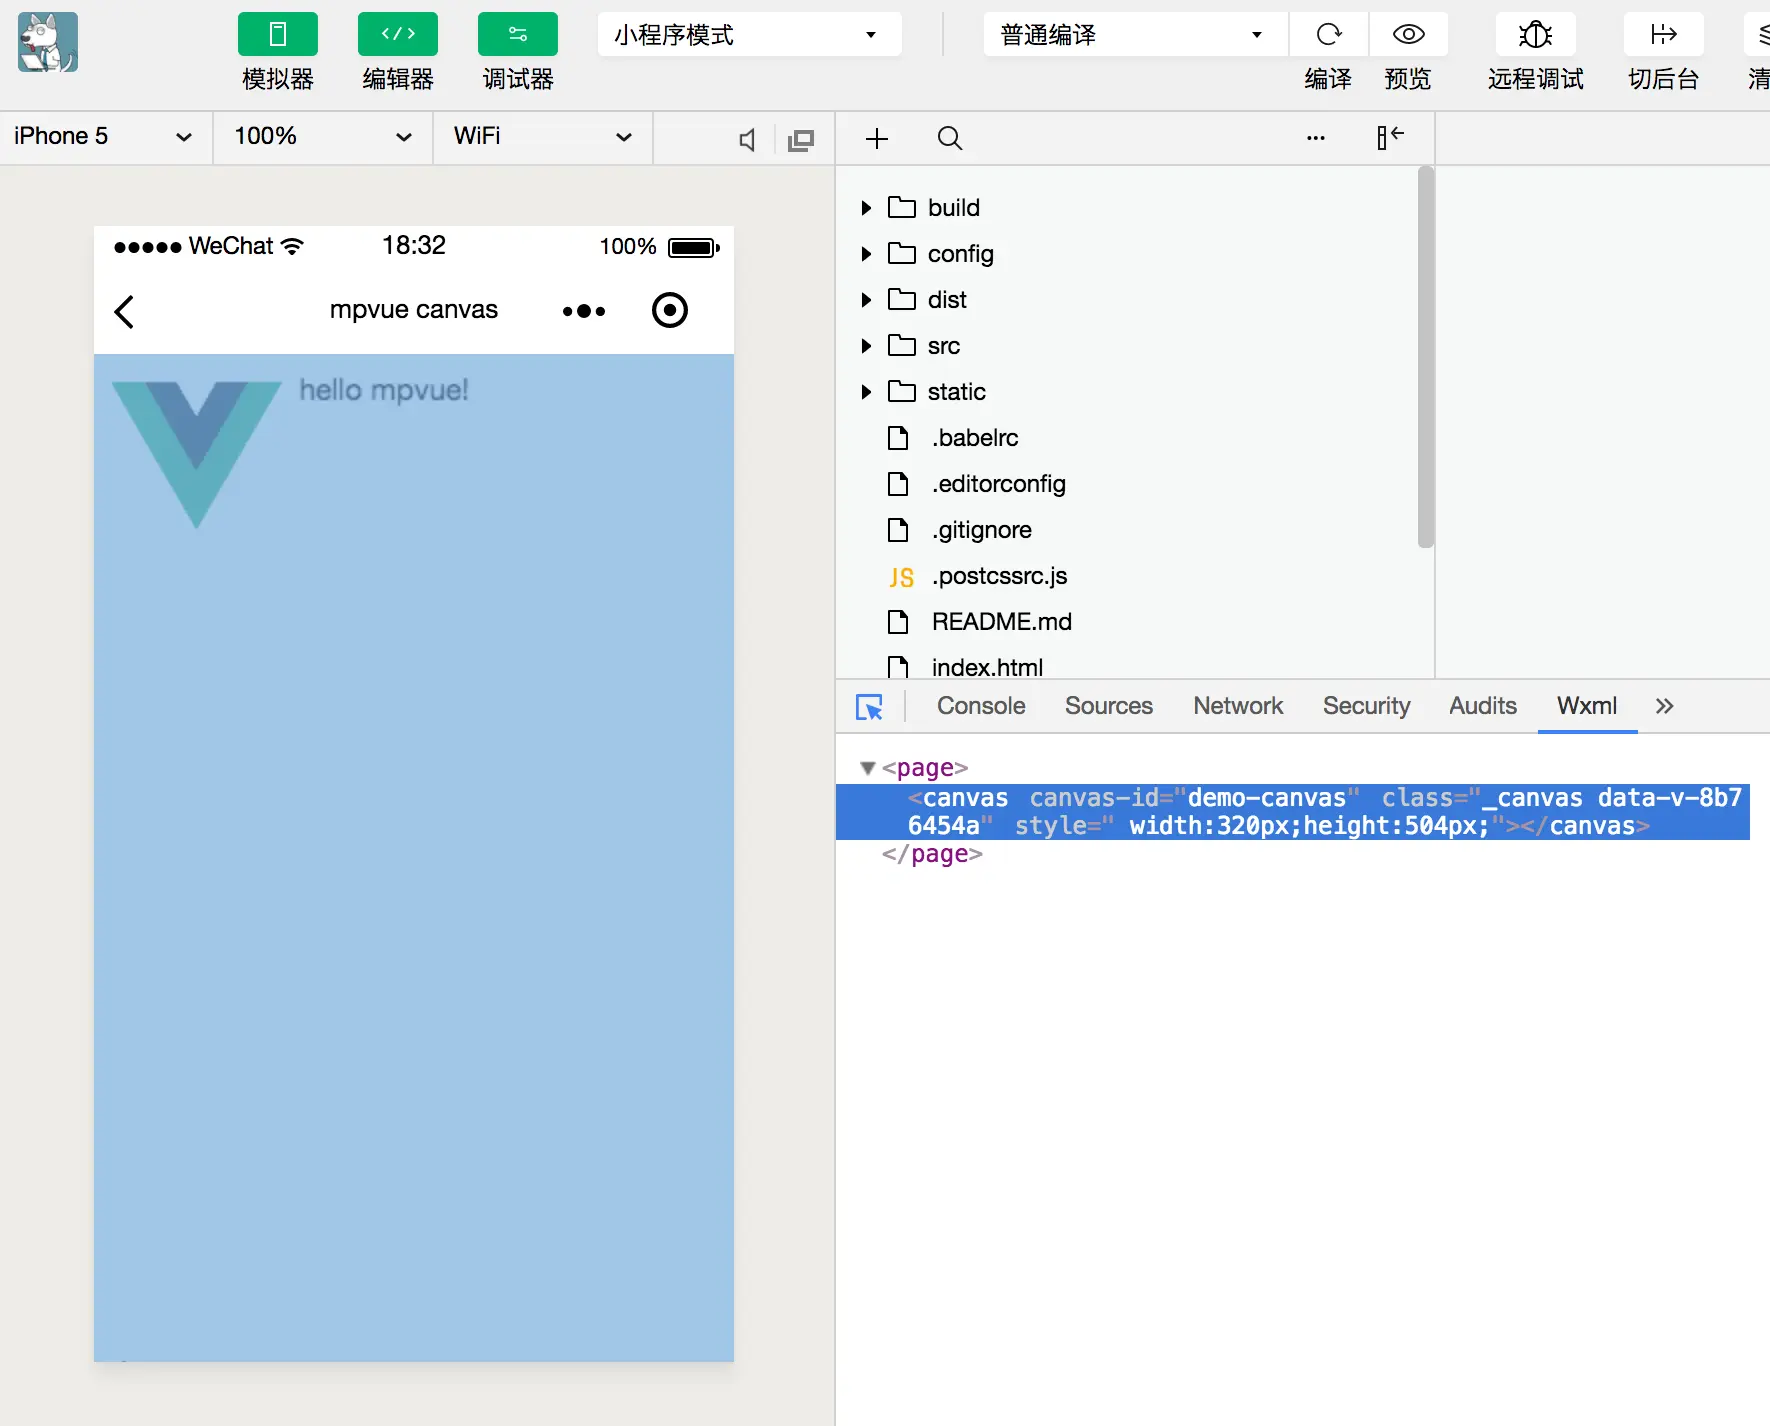The height and width of the screenshot is (1426, 1770).
Task: Expand the src folder
Action: (866, 346)
